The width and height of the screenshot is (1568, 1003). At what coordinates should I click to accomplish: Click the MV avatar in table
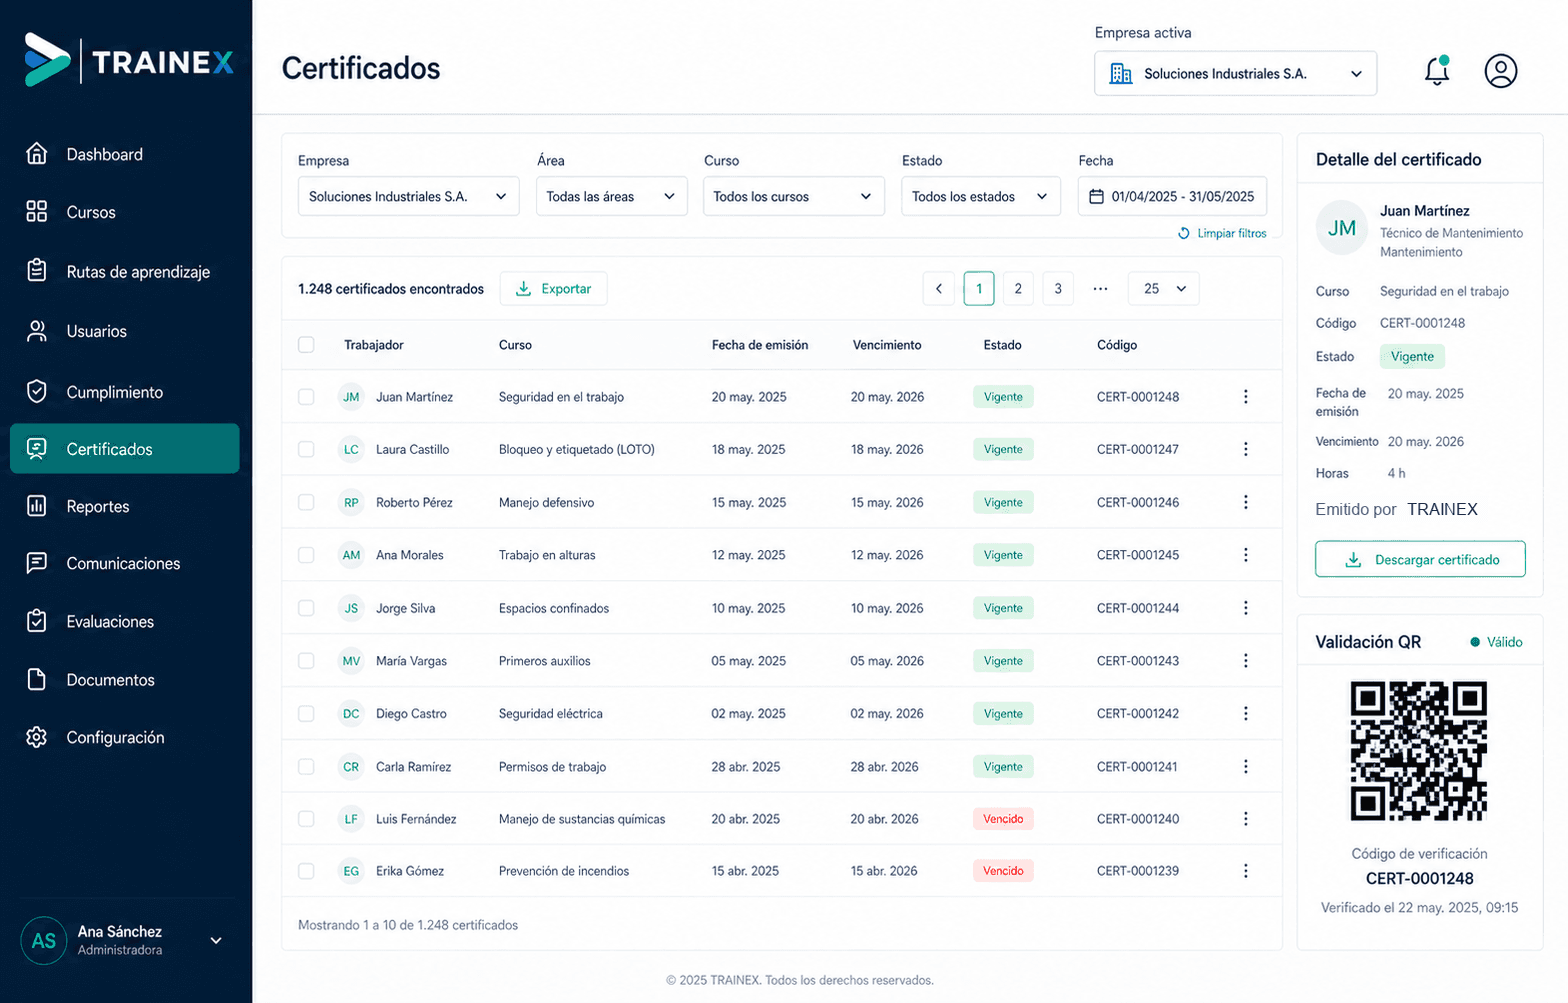pyautogui.click(x=351, y=661)
